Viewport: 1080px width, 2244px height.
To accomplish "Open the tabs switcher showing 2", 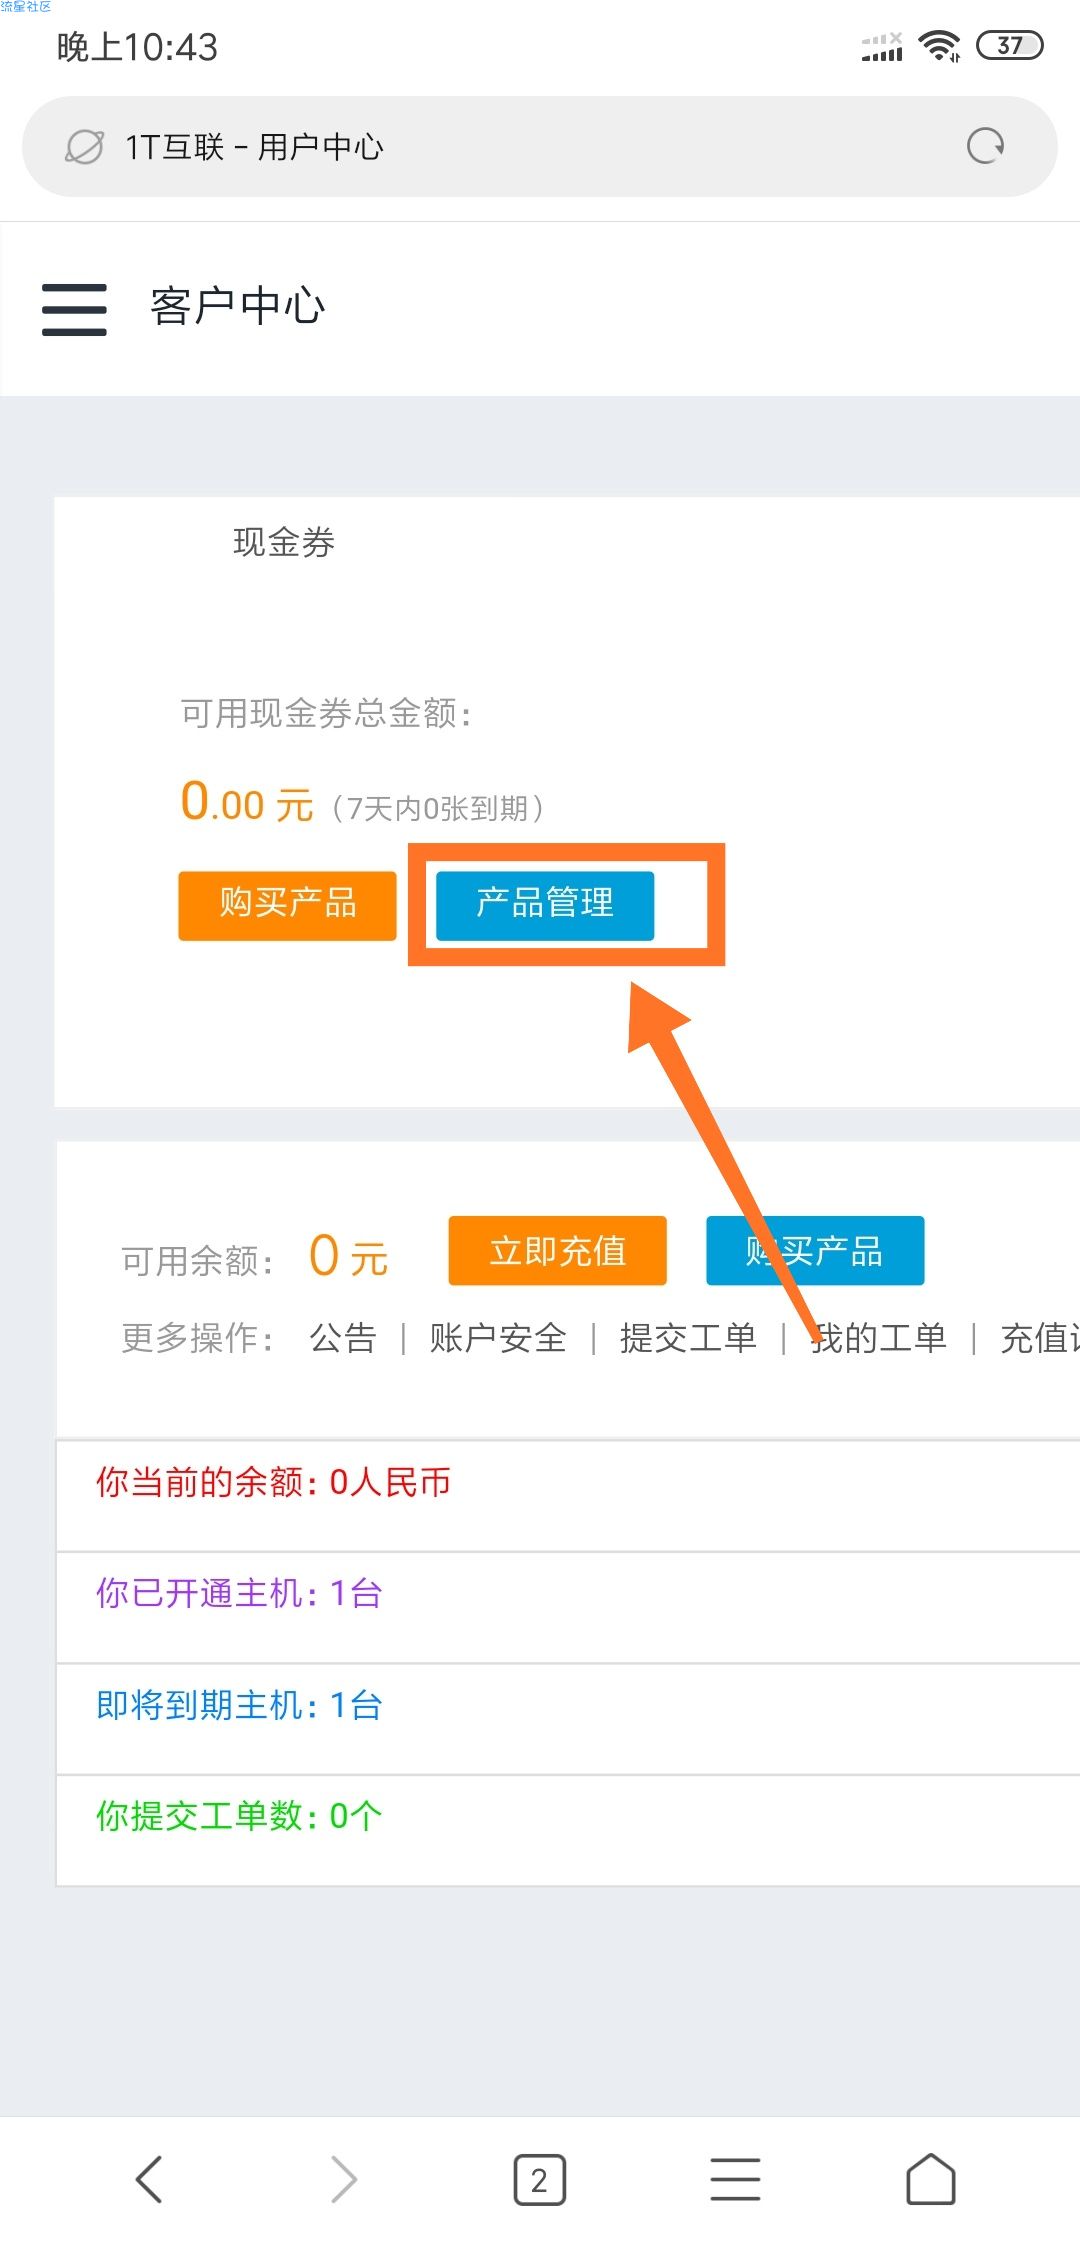I will click(540, 2180).
